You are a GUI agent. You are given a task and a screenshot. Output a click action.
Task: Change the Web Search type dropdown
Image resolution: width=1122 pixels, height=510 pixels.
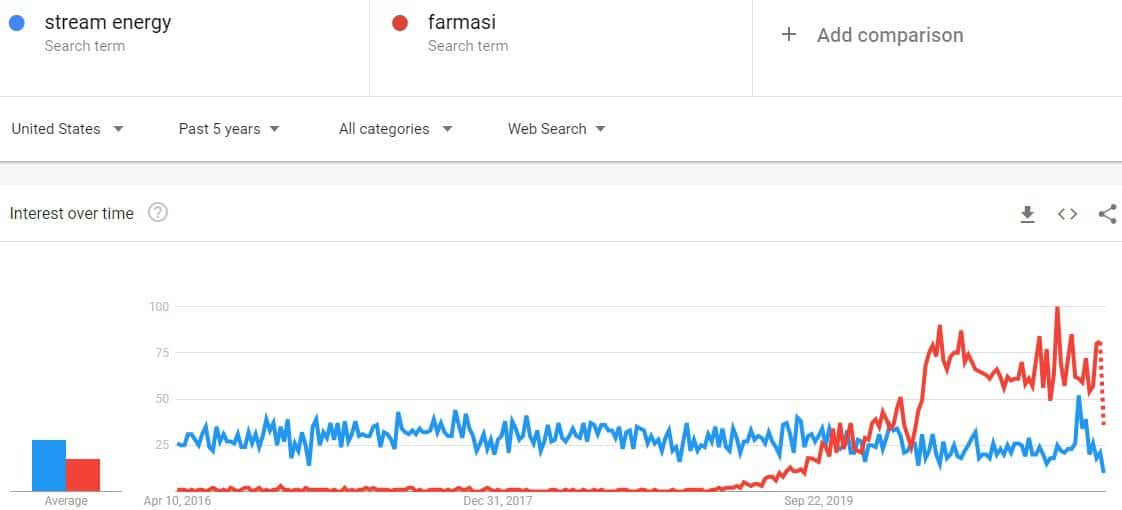point(557,129)
